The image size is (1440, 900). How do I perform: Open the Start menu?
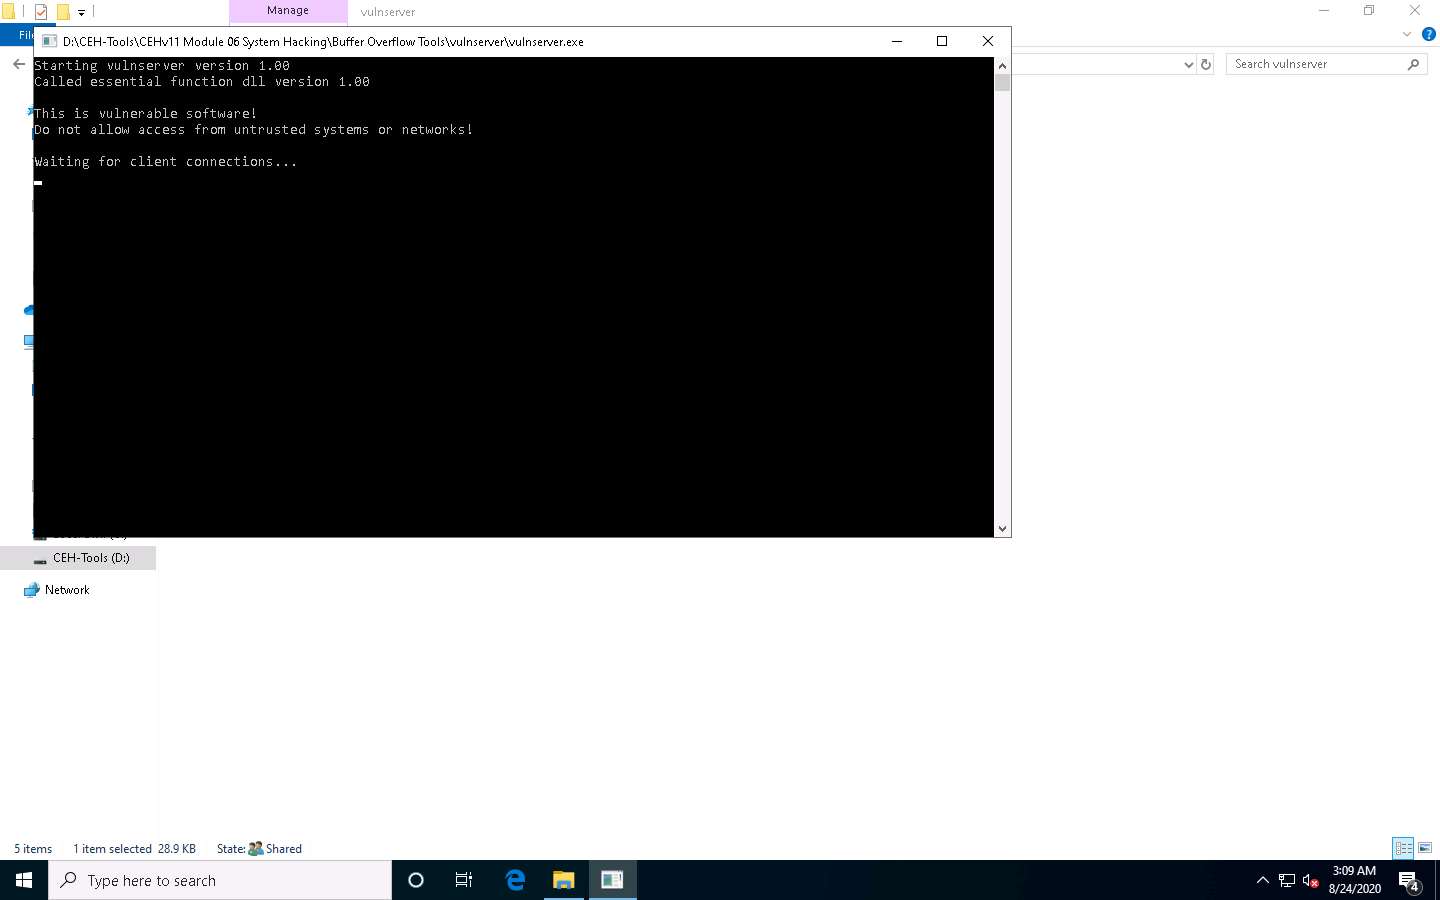[24, 880]
